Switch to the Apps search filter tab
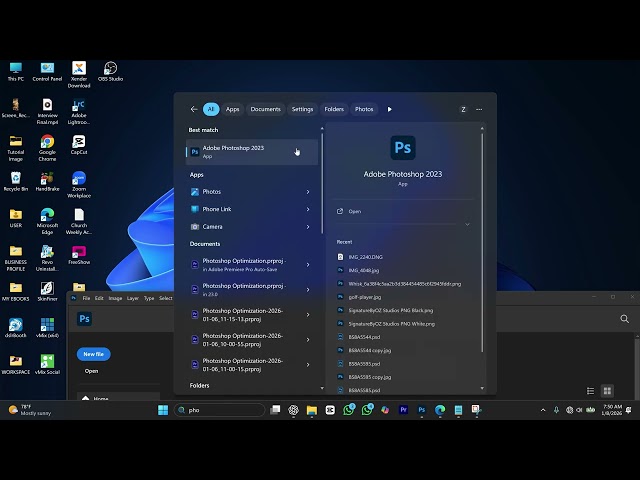The image size is (640, 480). (x=233, y=109)
